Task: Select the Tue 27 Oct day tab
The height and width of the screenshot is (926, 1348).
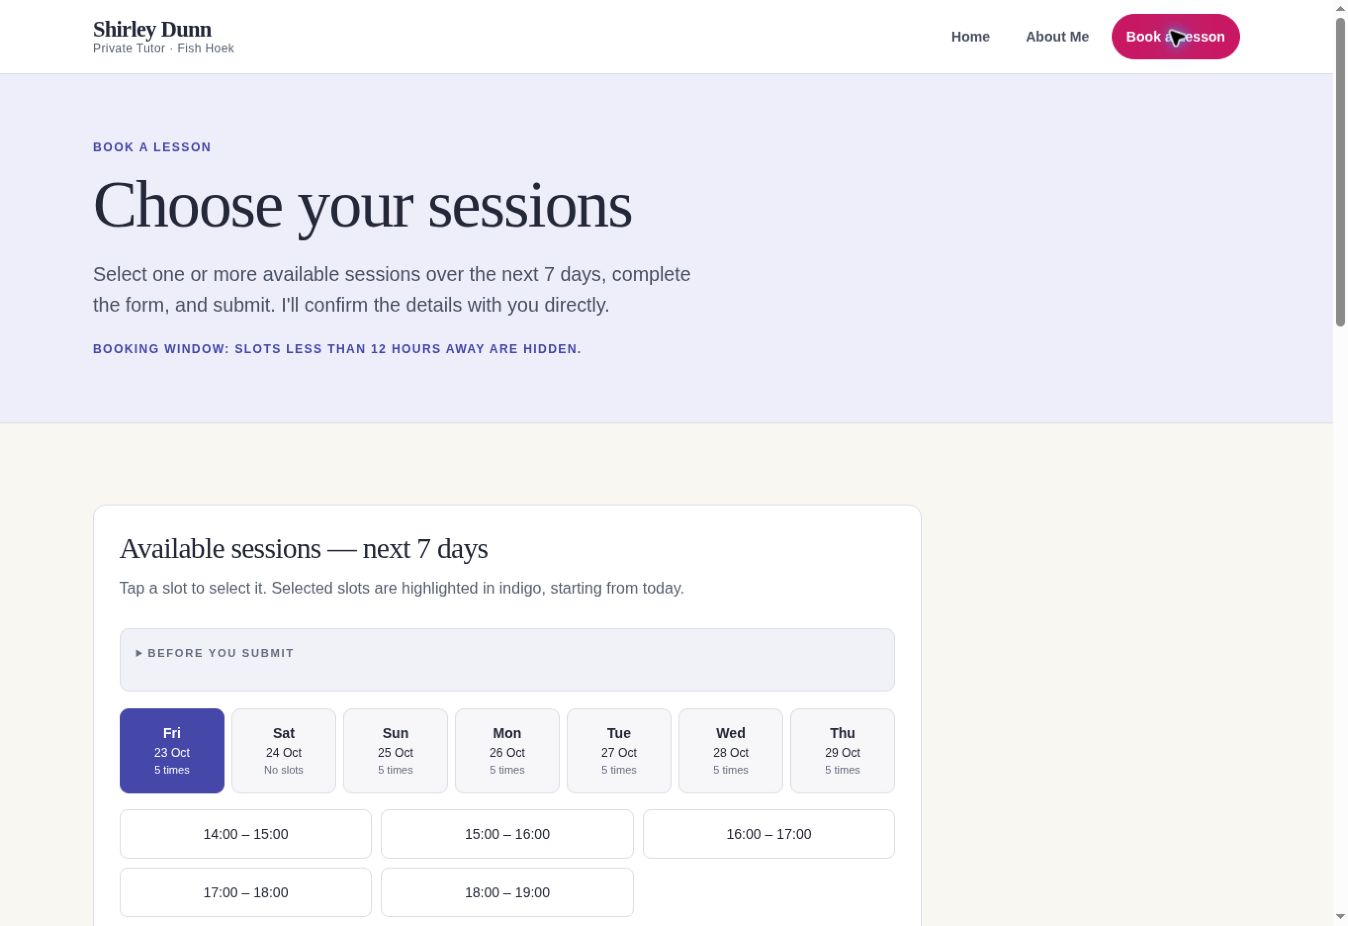Action: click(619, 751)
